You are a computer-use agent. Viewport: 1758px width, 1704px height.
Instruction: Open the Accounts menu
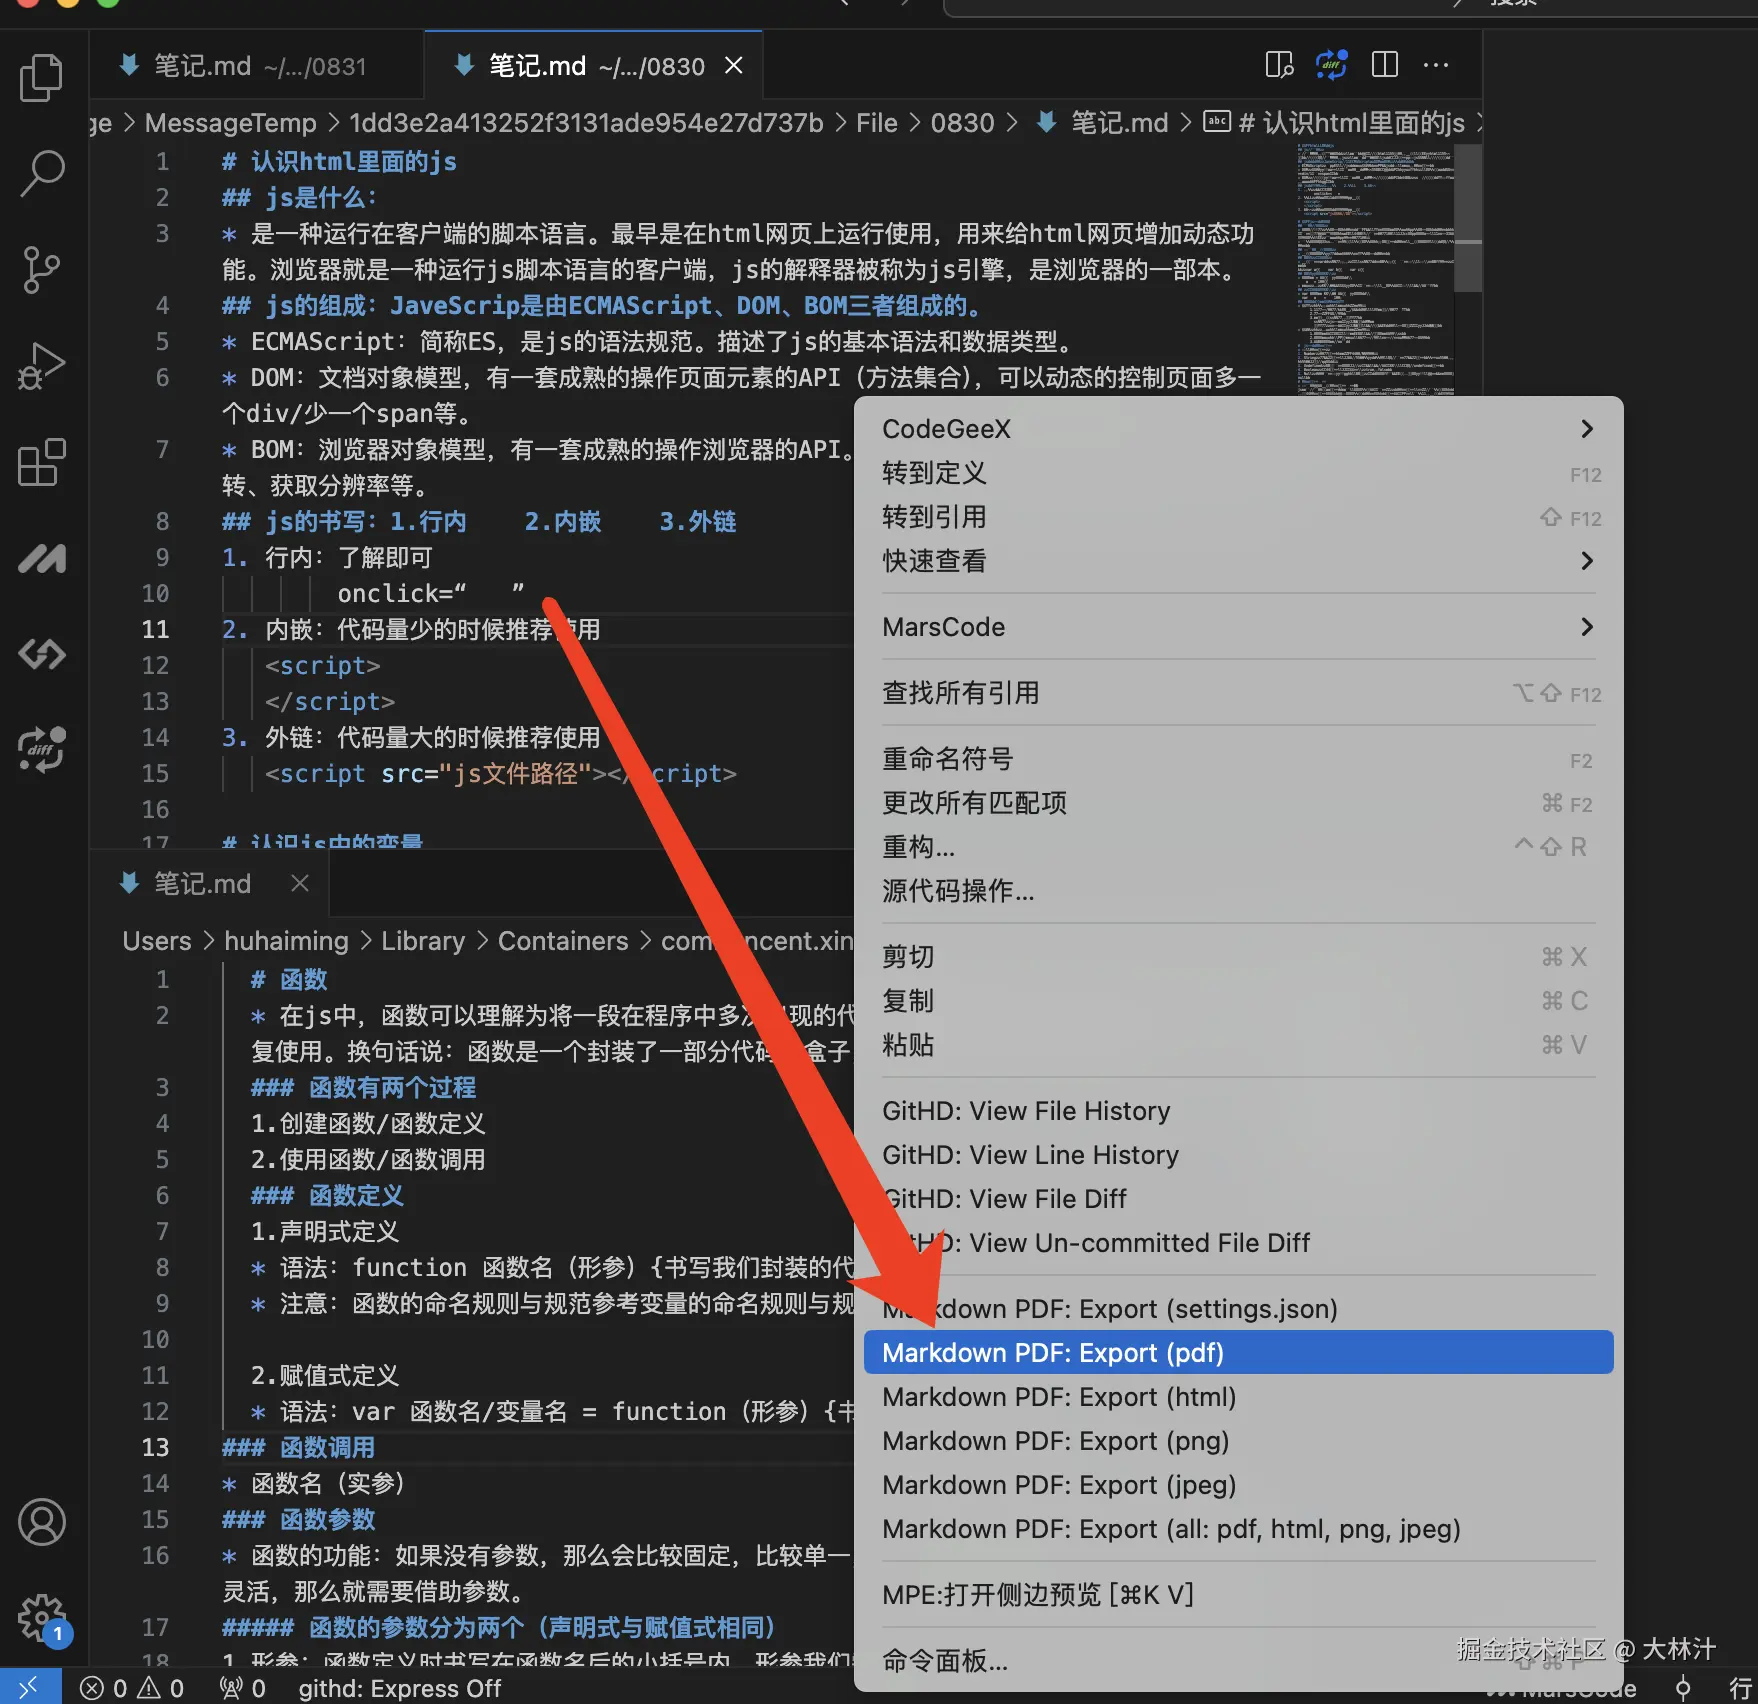point(42,1522)
